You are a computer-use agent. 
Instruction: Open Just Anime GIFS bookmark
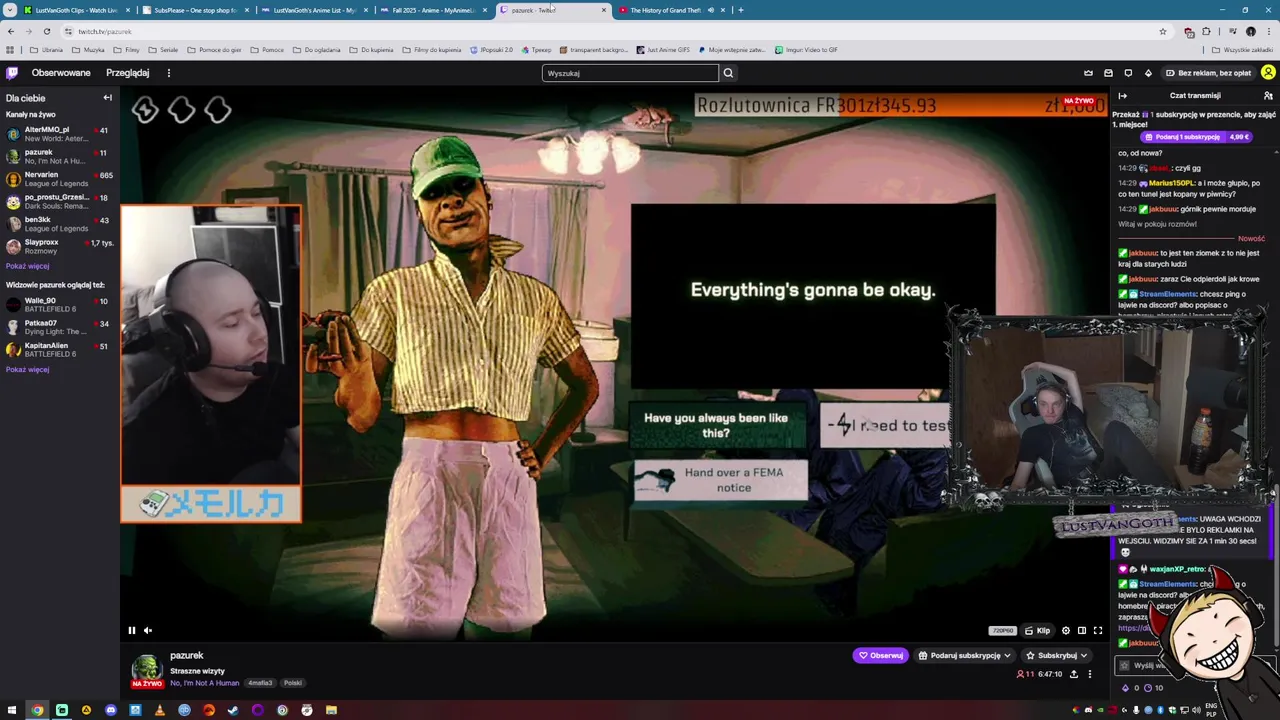click(x=662, y=50)
